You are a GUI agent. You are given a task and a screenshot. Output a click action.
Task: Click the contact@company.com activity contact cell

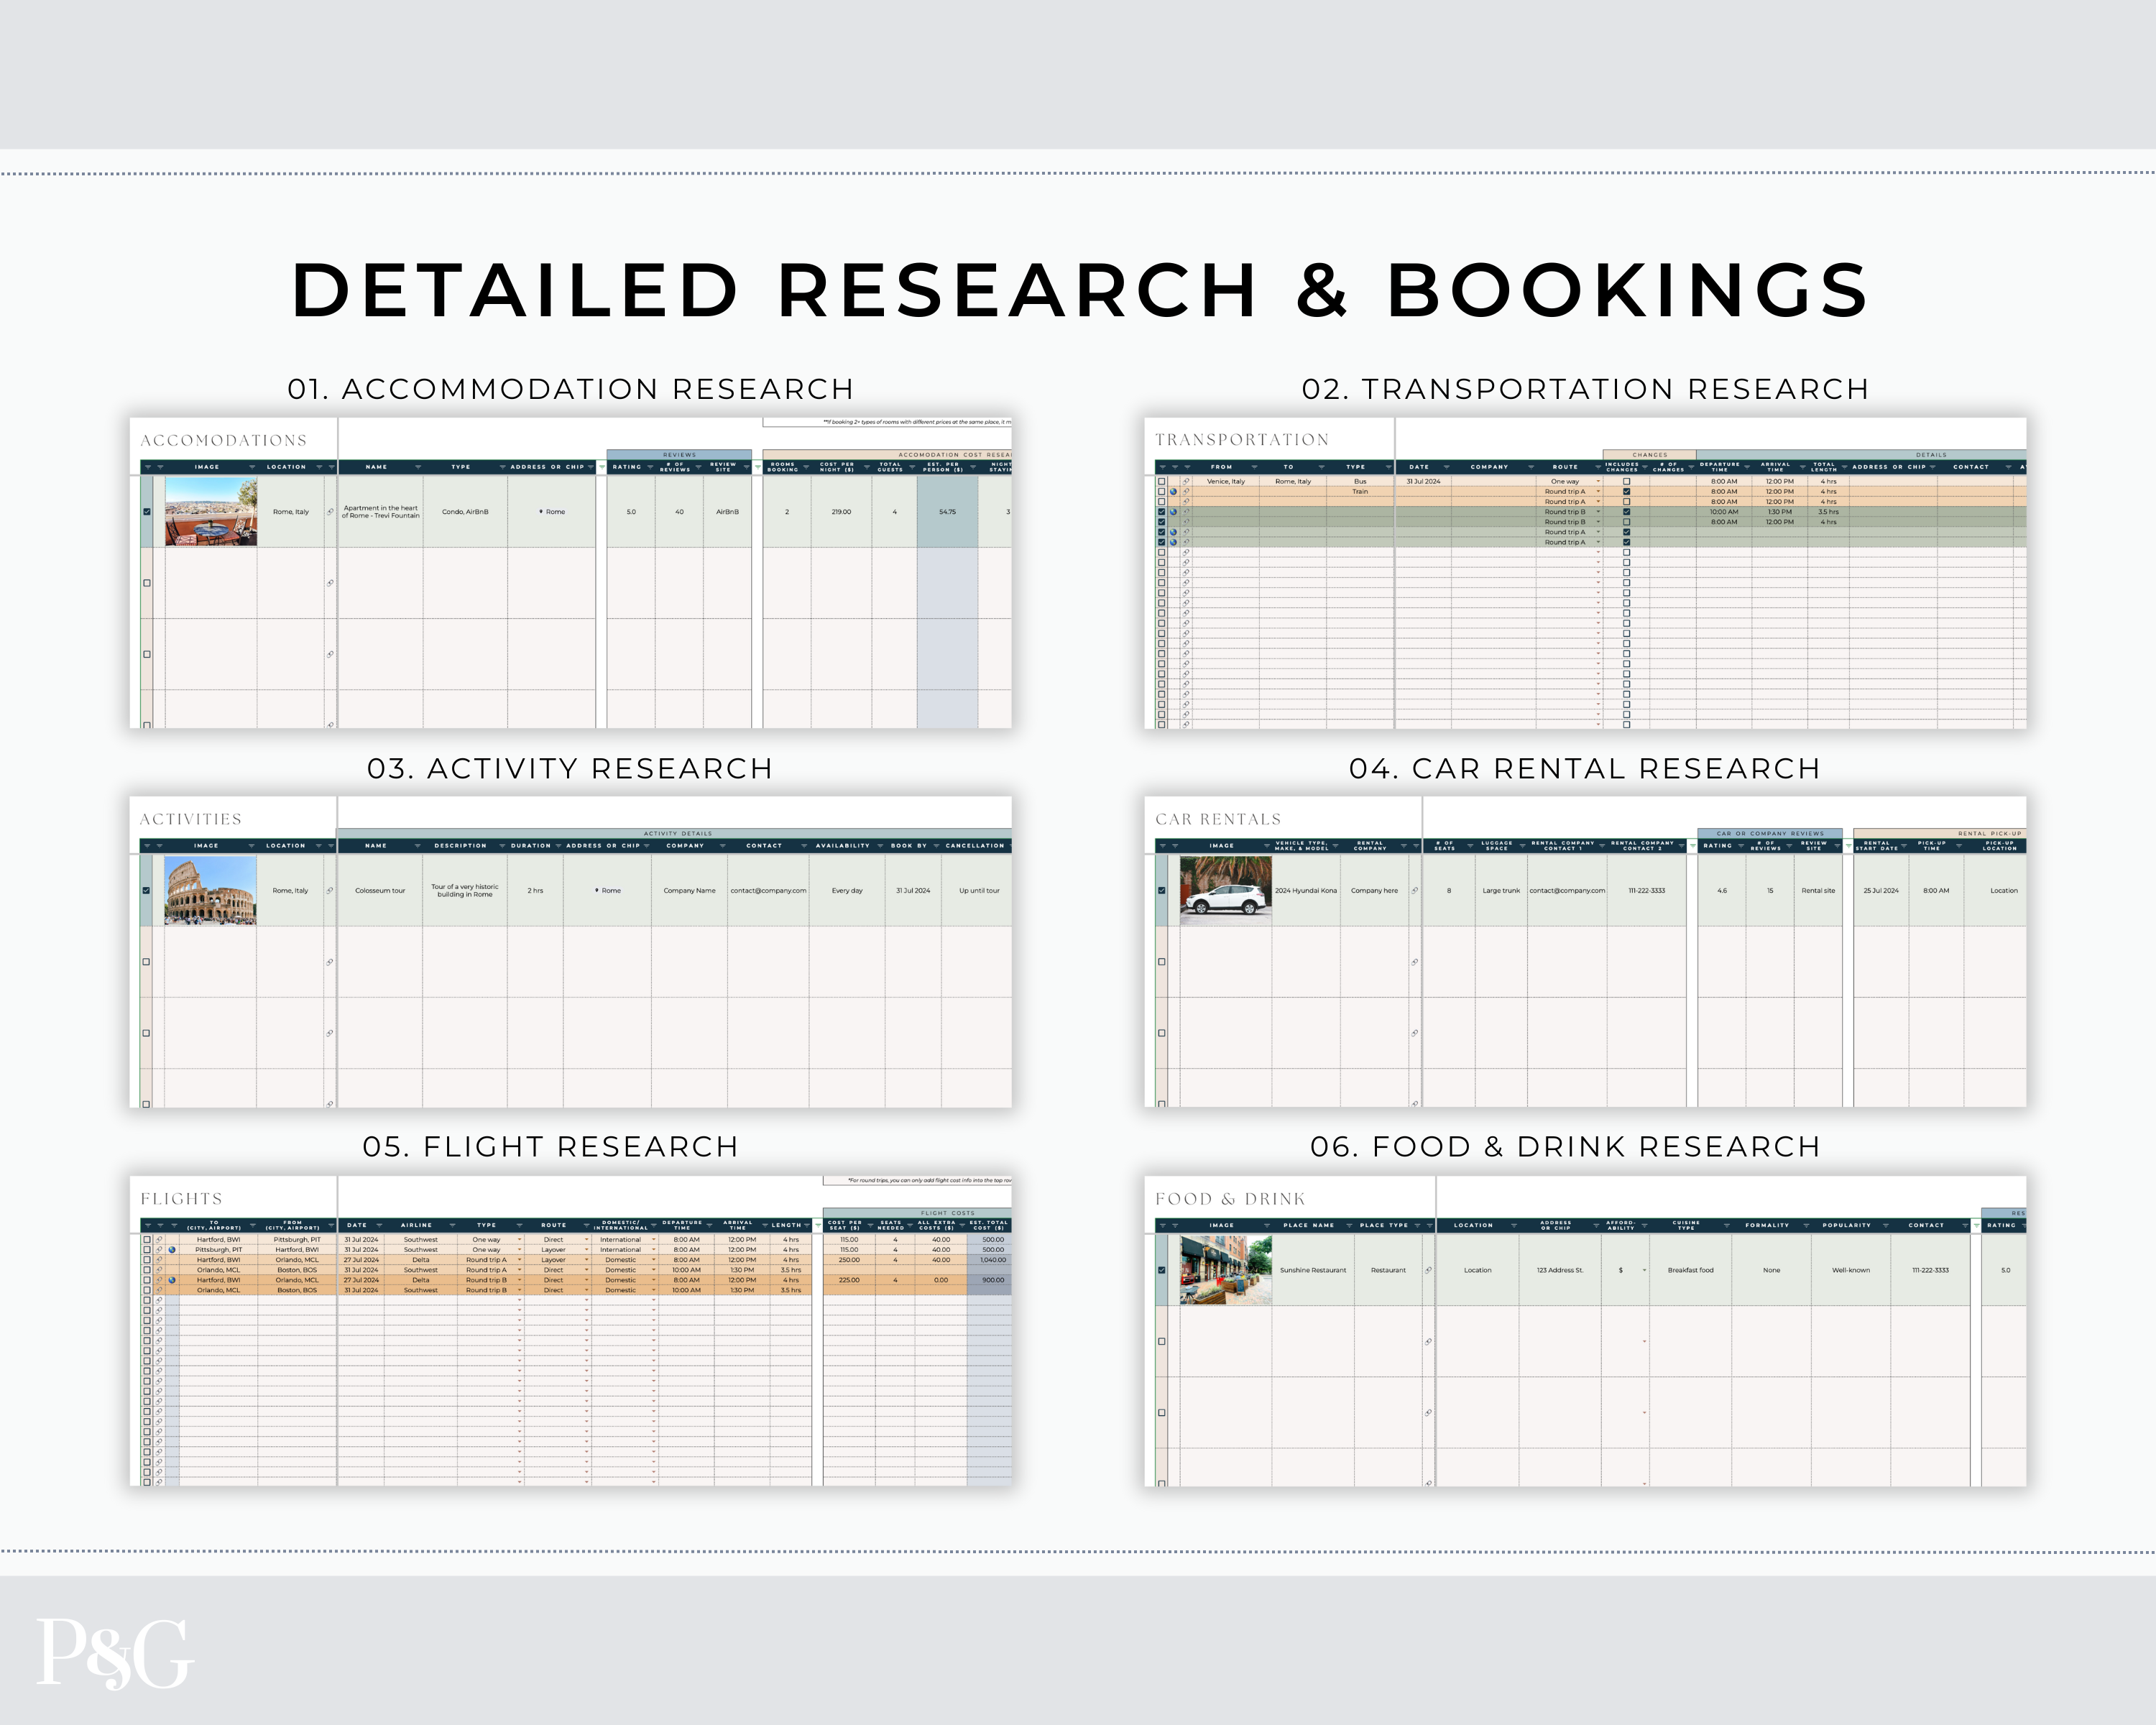tap(768, 891)
